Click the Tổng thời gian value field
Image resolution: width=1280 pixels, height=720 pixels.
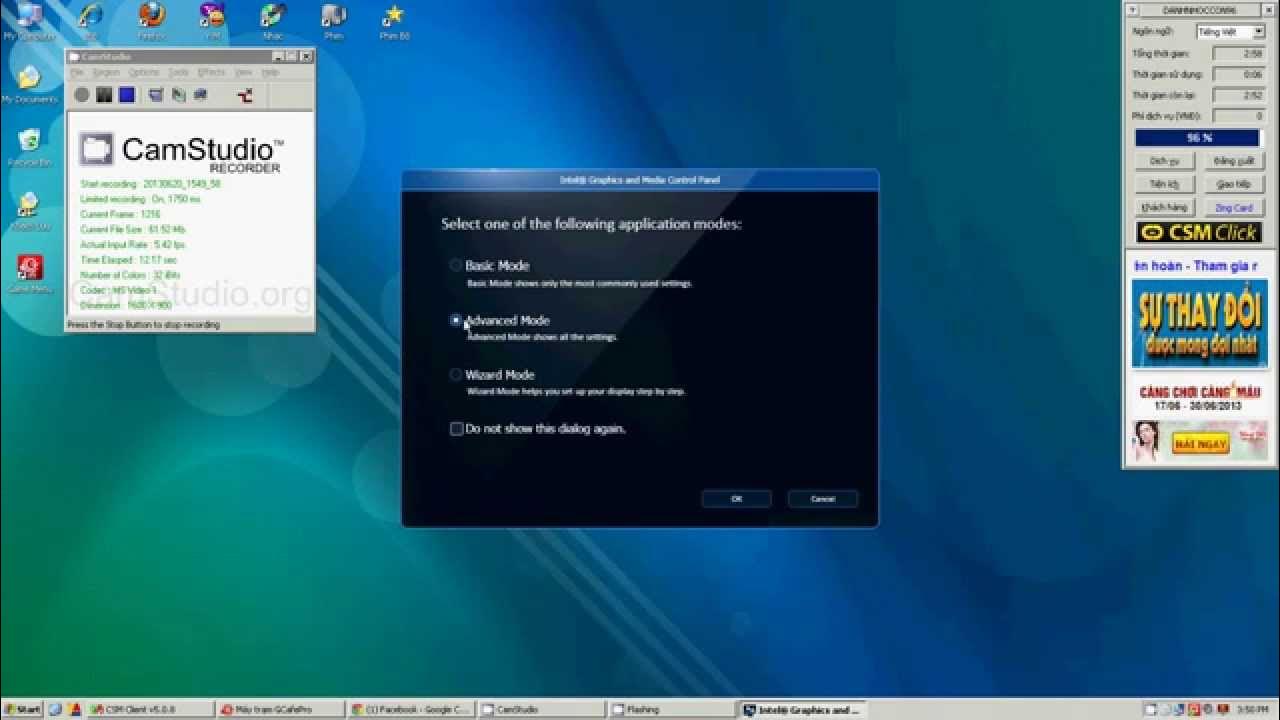[1239, 53]
